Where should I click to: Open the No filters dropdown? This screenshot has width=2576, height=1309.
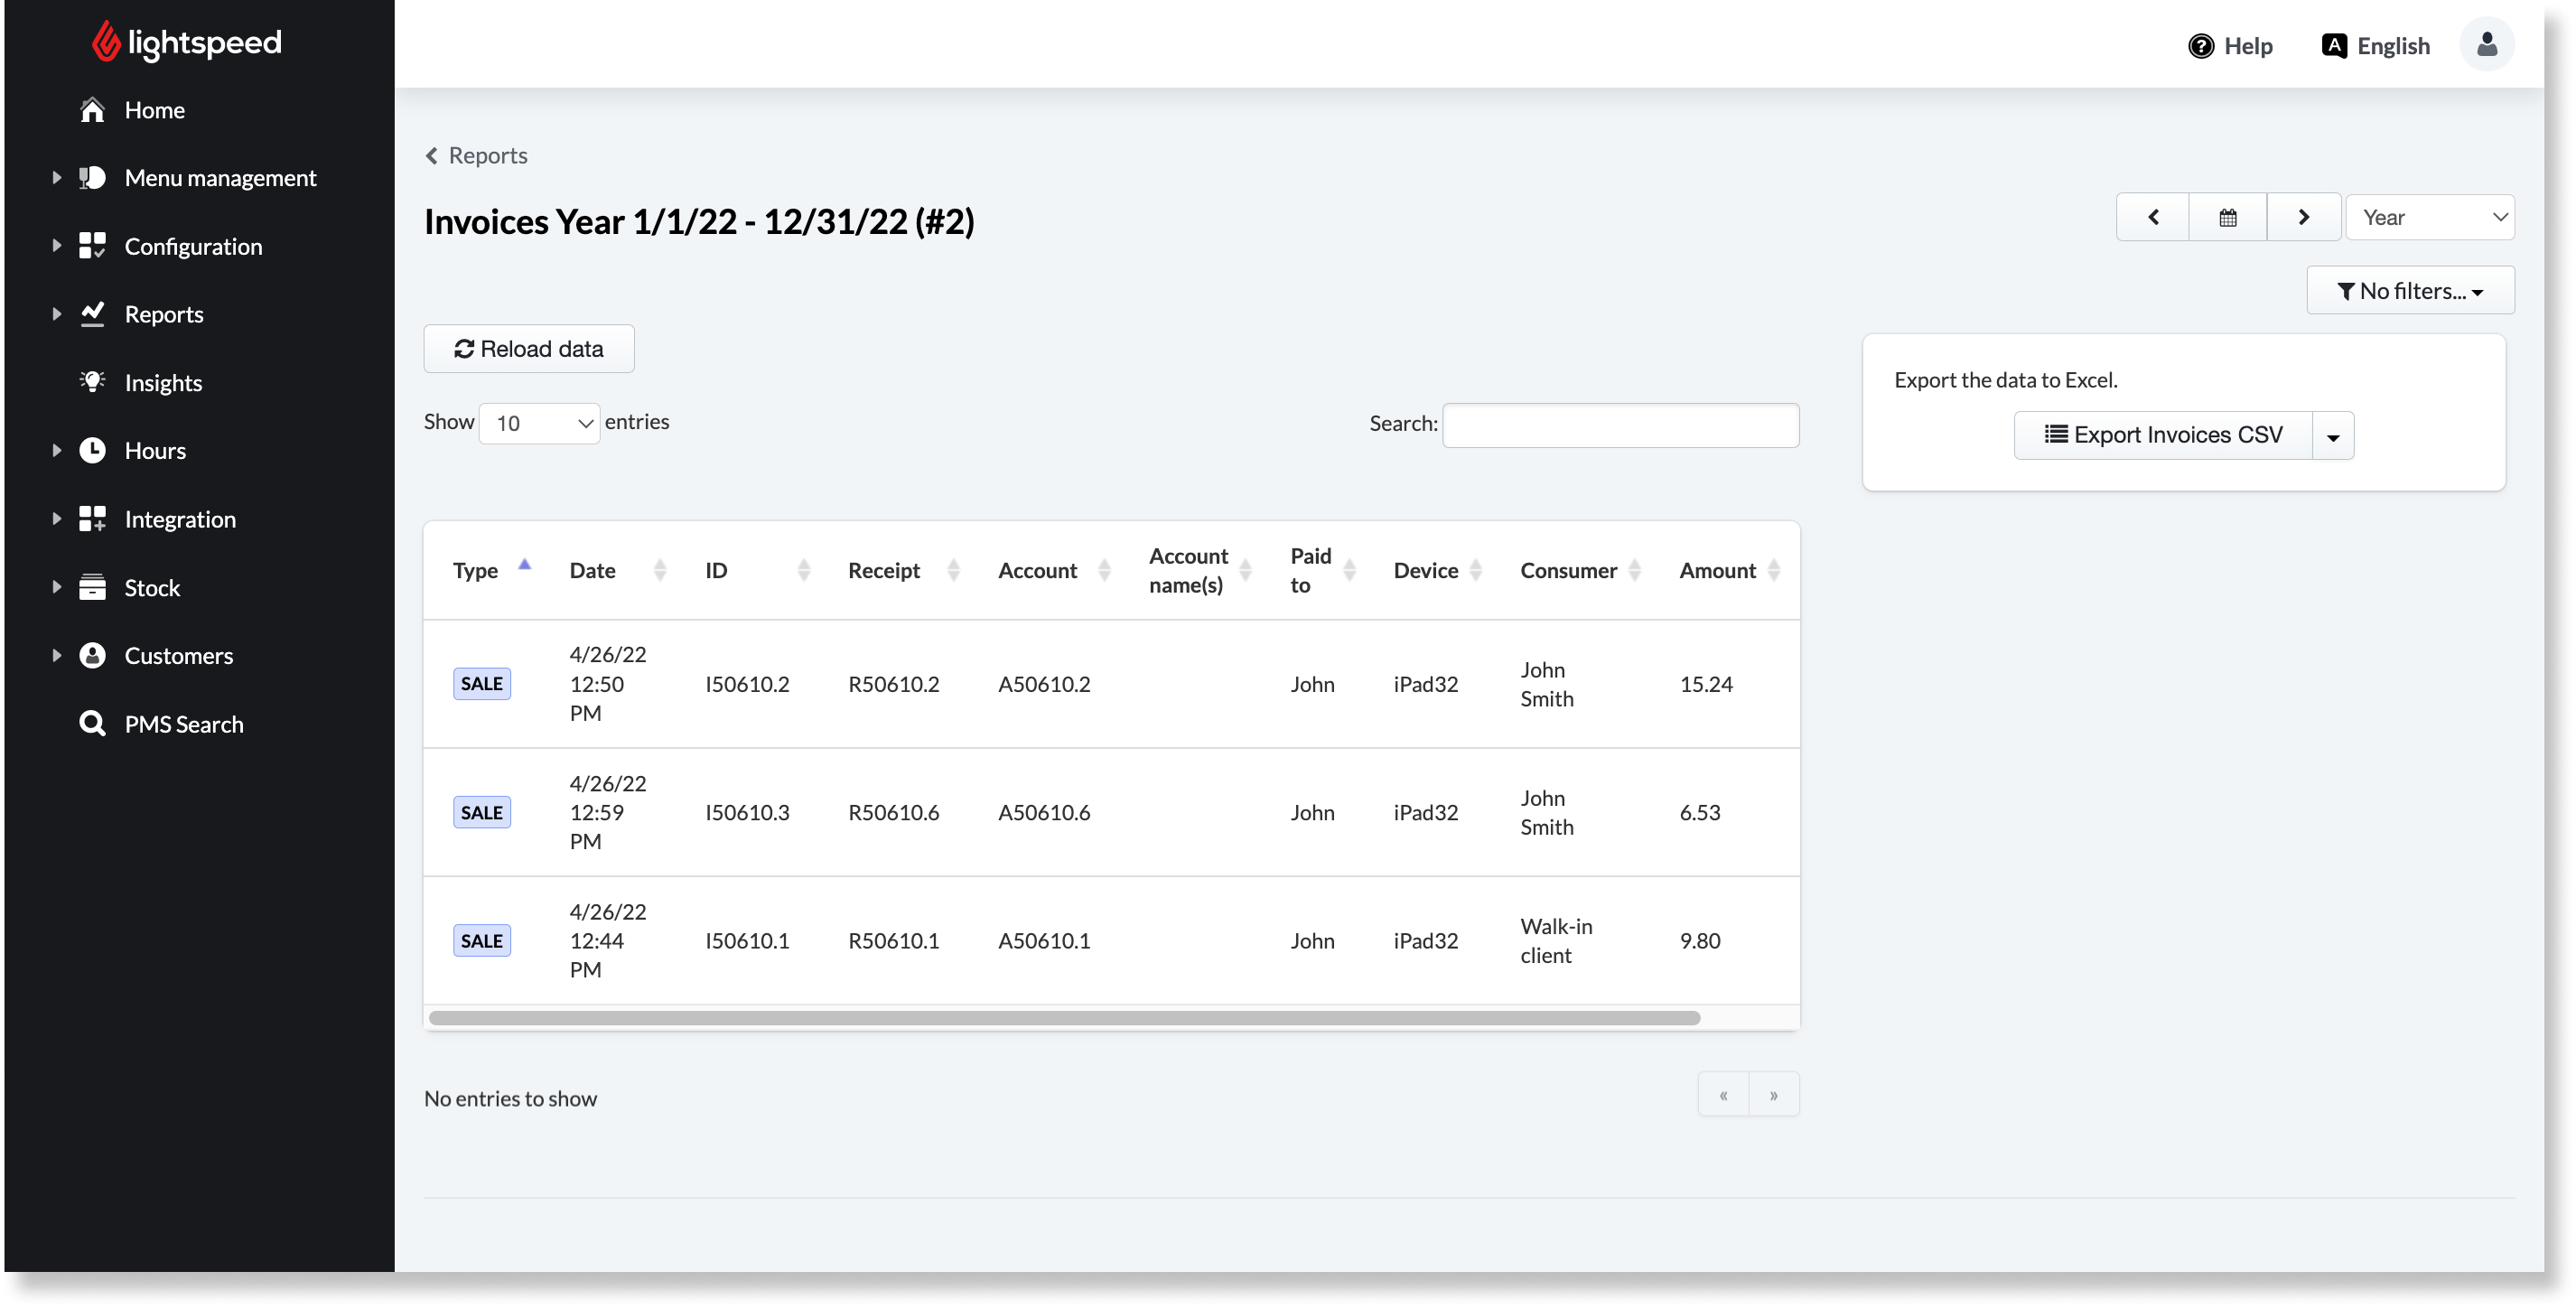click(x=2410, y=291)
